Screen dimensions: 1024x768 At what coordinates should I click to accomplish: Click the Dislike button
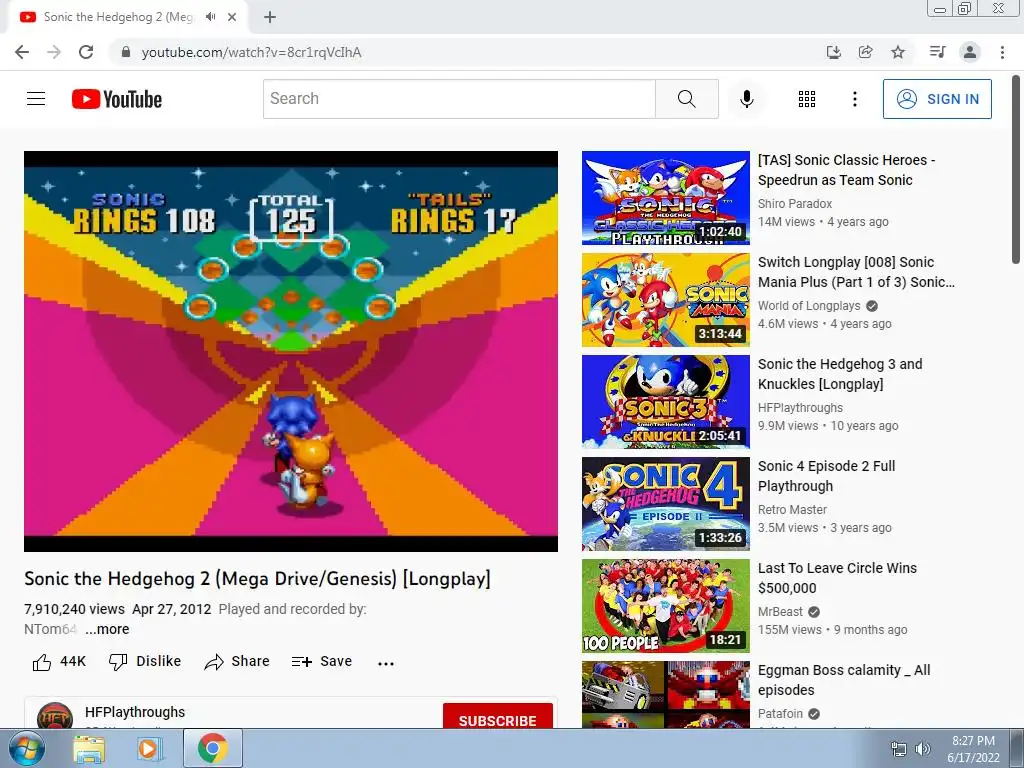tap(145, 662)
